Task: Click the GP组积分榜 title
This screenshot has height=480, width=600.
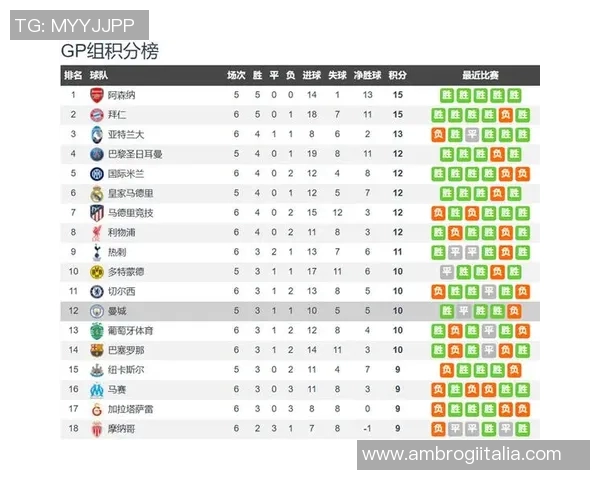Action: pyautogui.click(x=110, y=51)
